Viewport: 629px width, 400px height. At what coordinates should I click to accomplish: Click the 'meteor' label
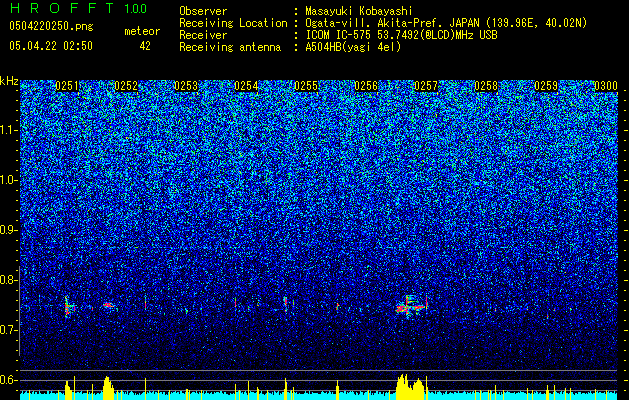[142, 31]
